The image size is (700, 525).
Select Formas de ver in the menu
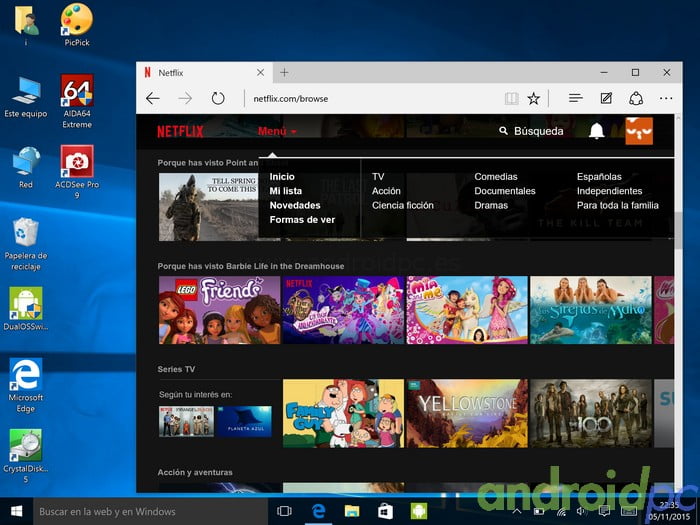[x=302, y=220]
